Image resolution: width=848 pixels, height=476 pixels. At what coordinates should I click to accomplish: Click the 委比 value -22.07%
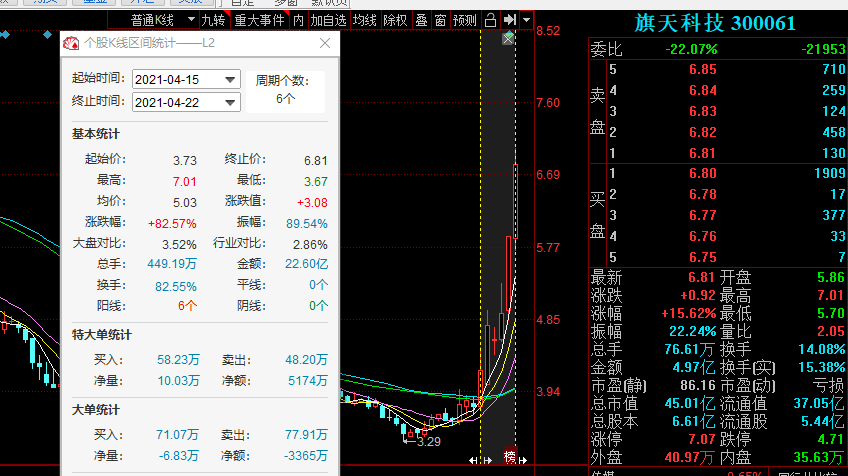tap(691, 50)
